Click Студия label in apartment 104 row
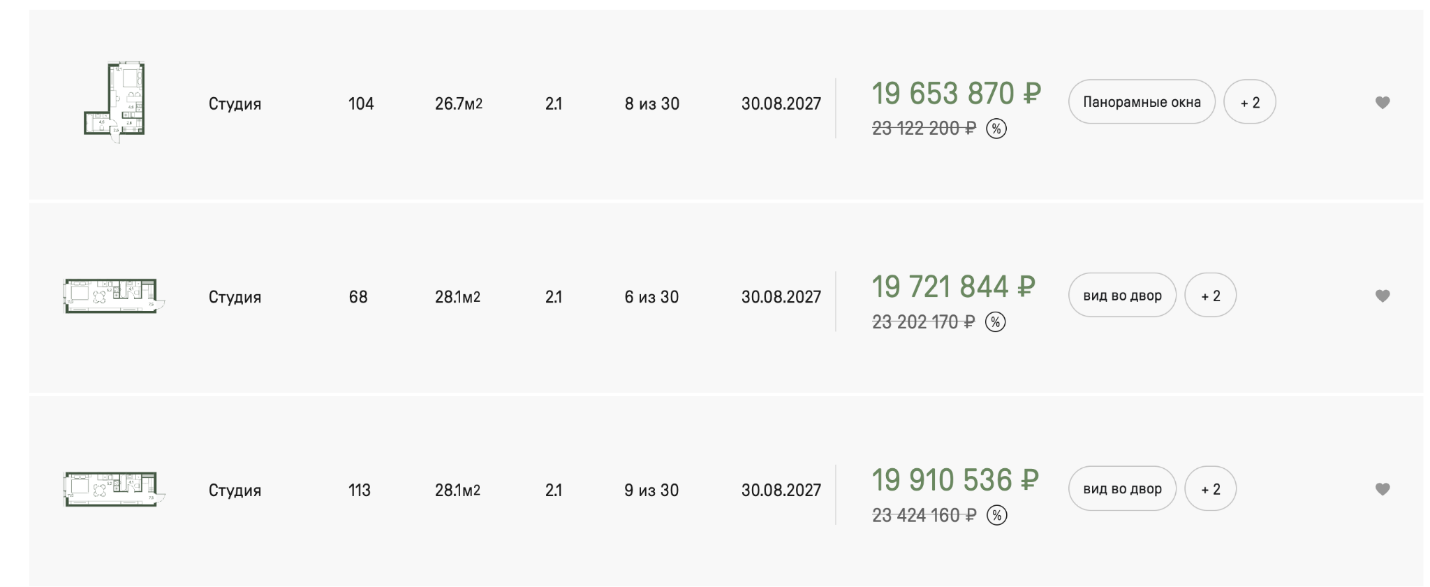This screenshot has height=587, width=1430. click(x=235, y=103)
